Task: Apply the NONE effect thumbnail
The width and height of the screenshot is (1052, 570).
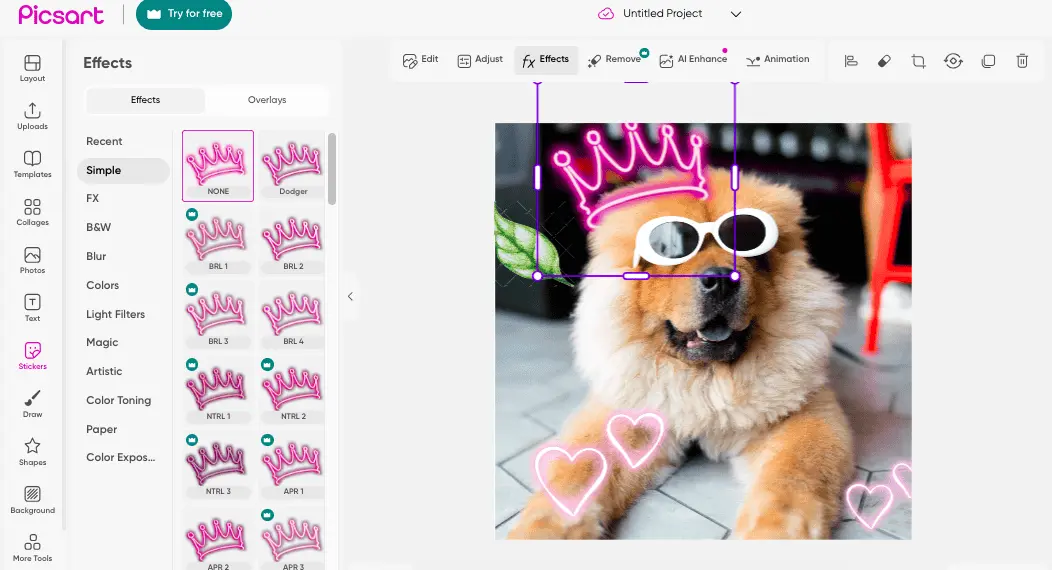Action: pyautogui.click(x=218, y=166)
